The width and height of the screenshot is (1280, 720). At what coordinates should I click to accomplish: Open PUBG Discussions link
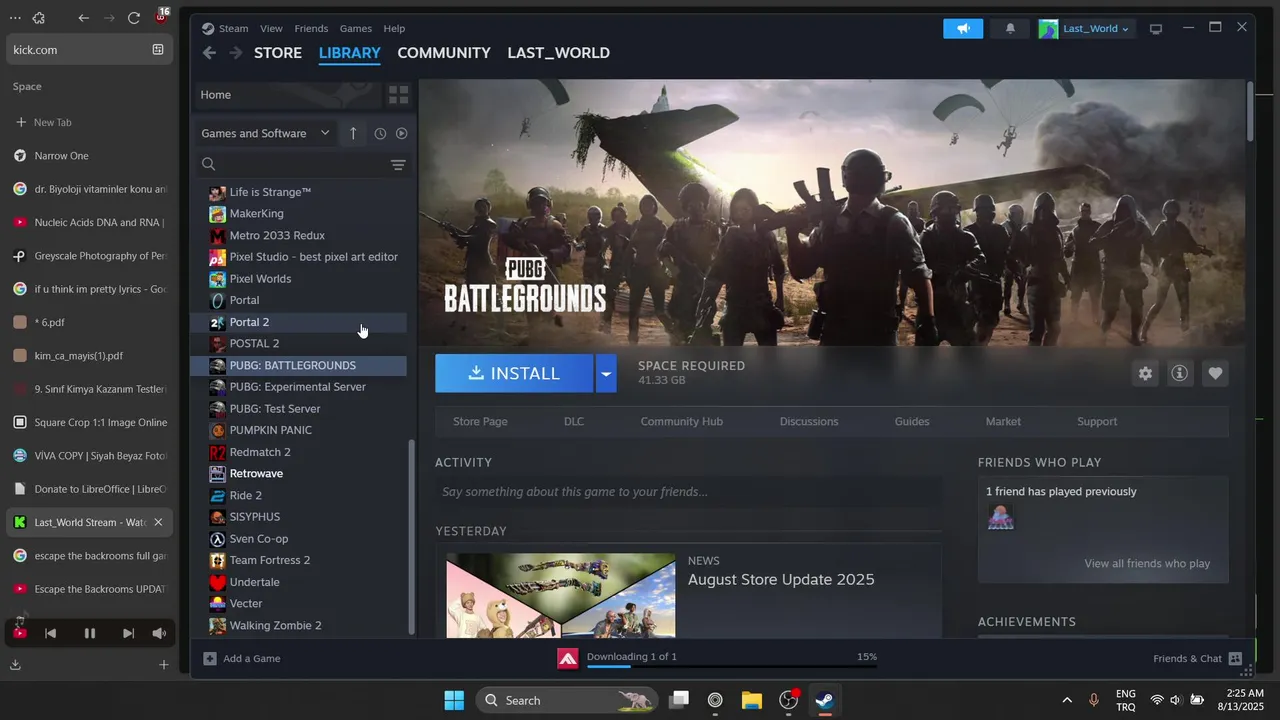(x=809, y=421)
